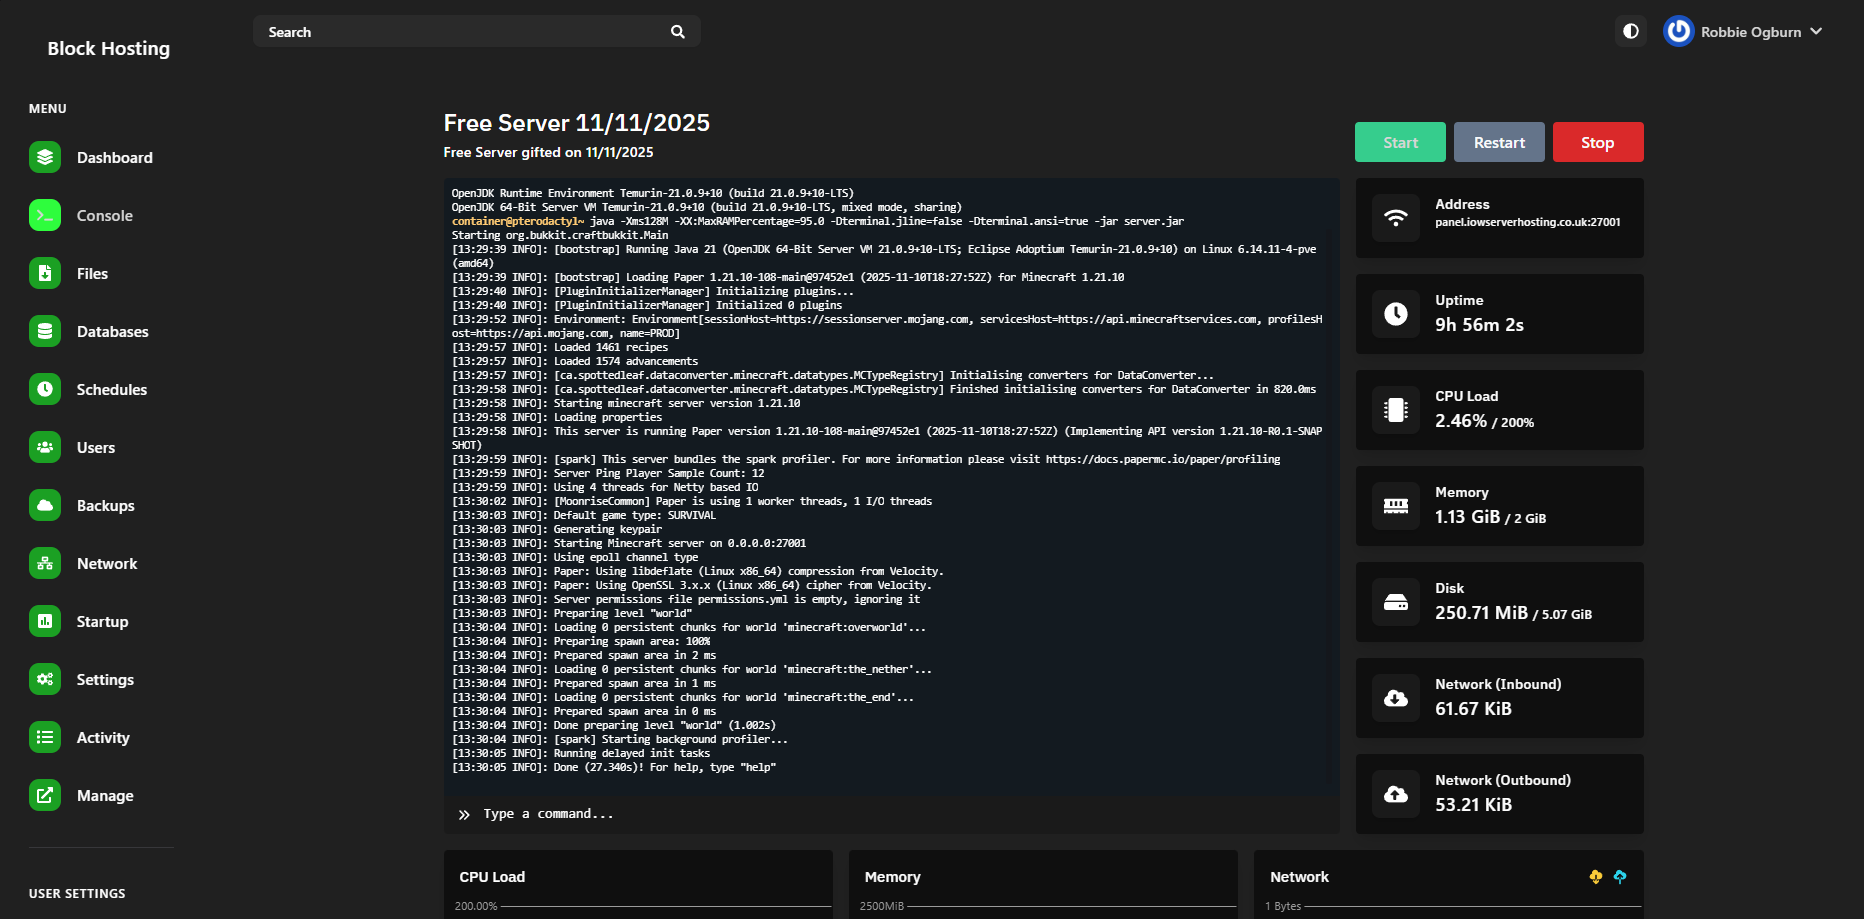Click the Memory chart heading

(892, 877)
